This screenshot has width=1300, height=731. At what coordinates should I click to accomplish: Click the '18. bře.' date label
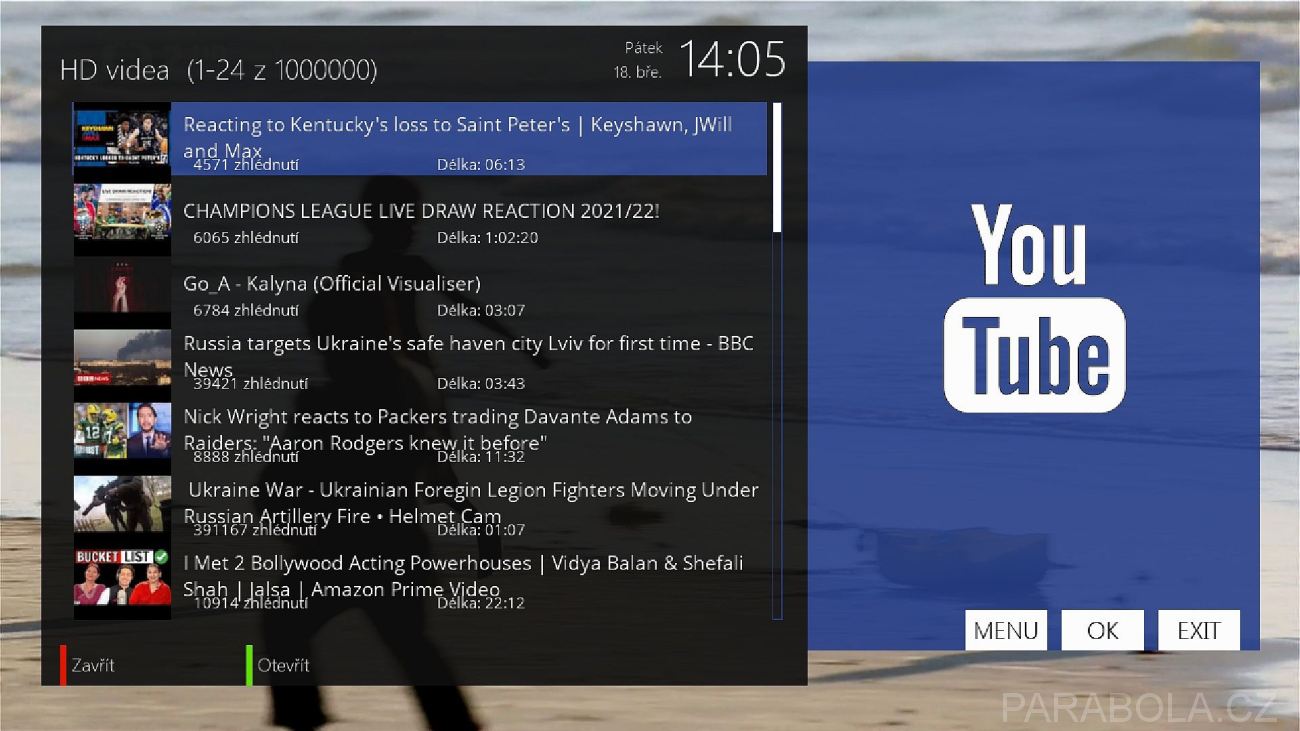pyautogui.click(x=638, y=73)
